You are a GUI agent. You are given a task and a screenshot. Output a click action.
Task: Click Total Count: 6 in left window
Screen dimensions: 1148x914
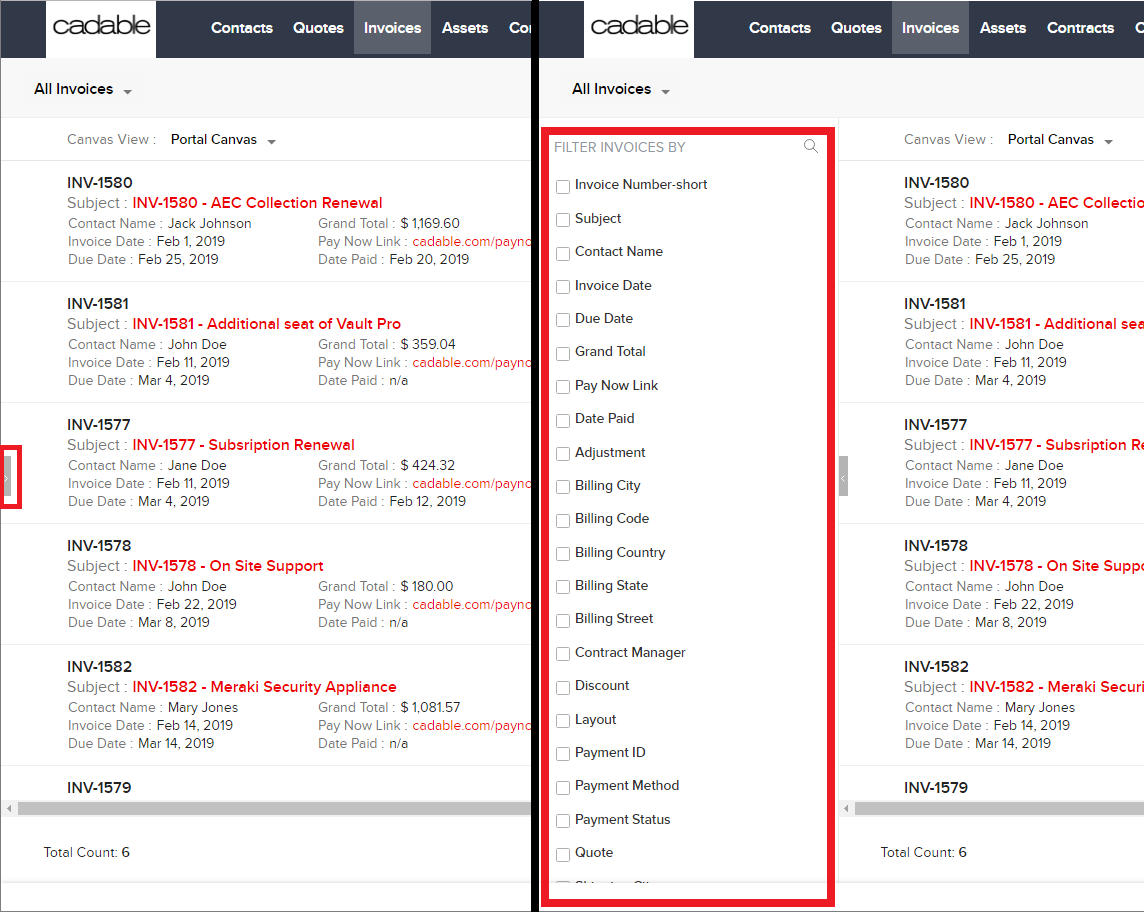pos(86,852)
